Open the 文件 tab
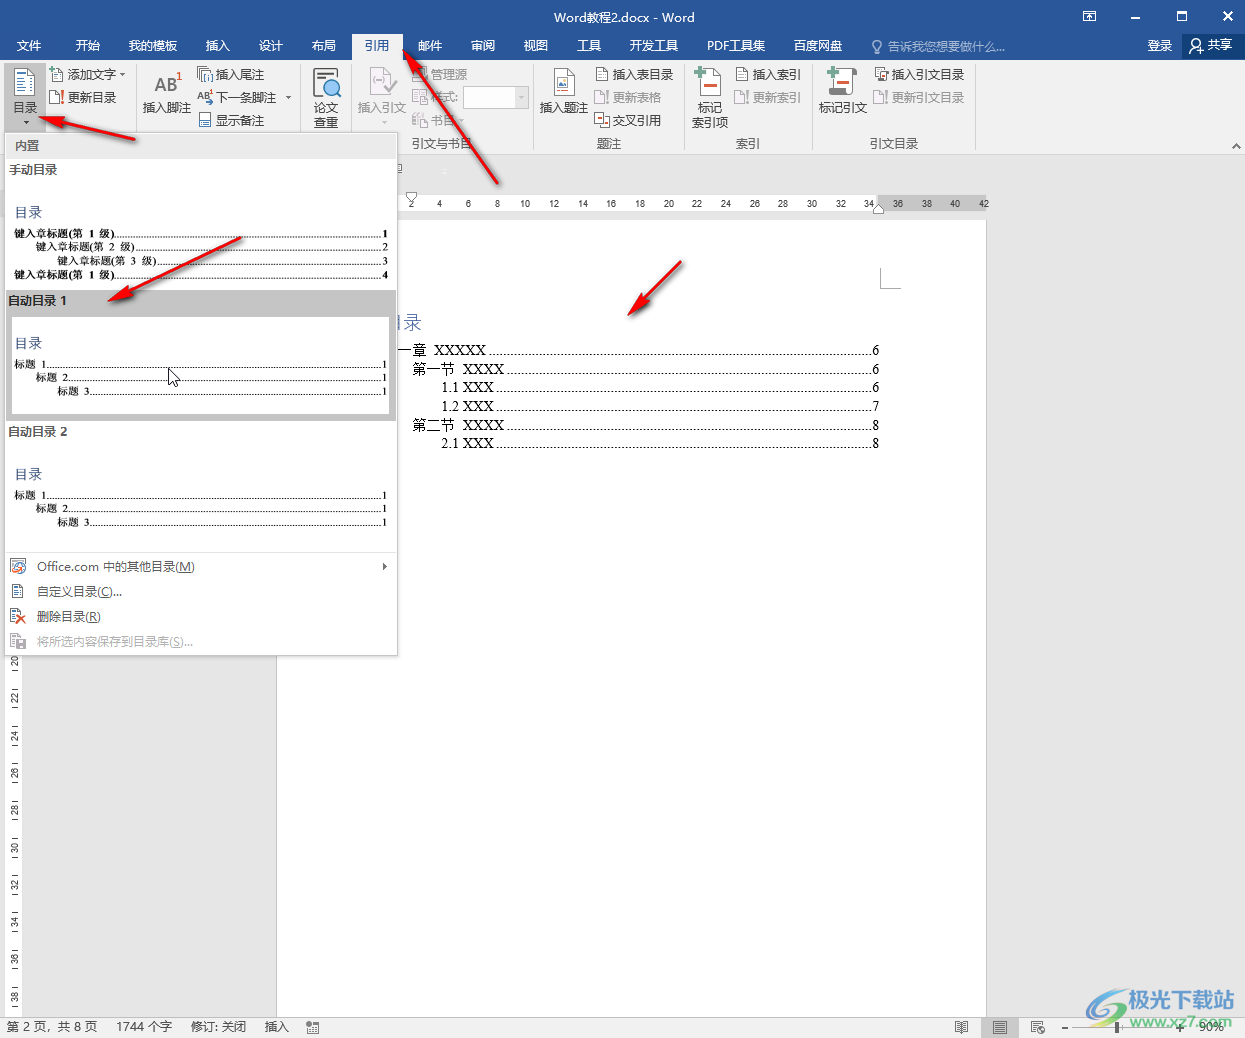This screenshot has width=1245, height=1038. tap(29, 46)
